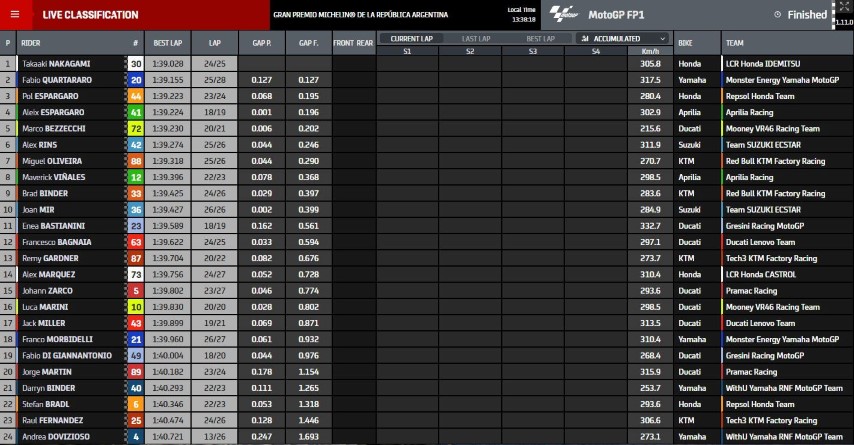The width and height of the screenshot is (854, 445).
Task: Select rider Miguel OLIVEIRA
Action: 52,161
